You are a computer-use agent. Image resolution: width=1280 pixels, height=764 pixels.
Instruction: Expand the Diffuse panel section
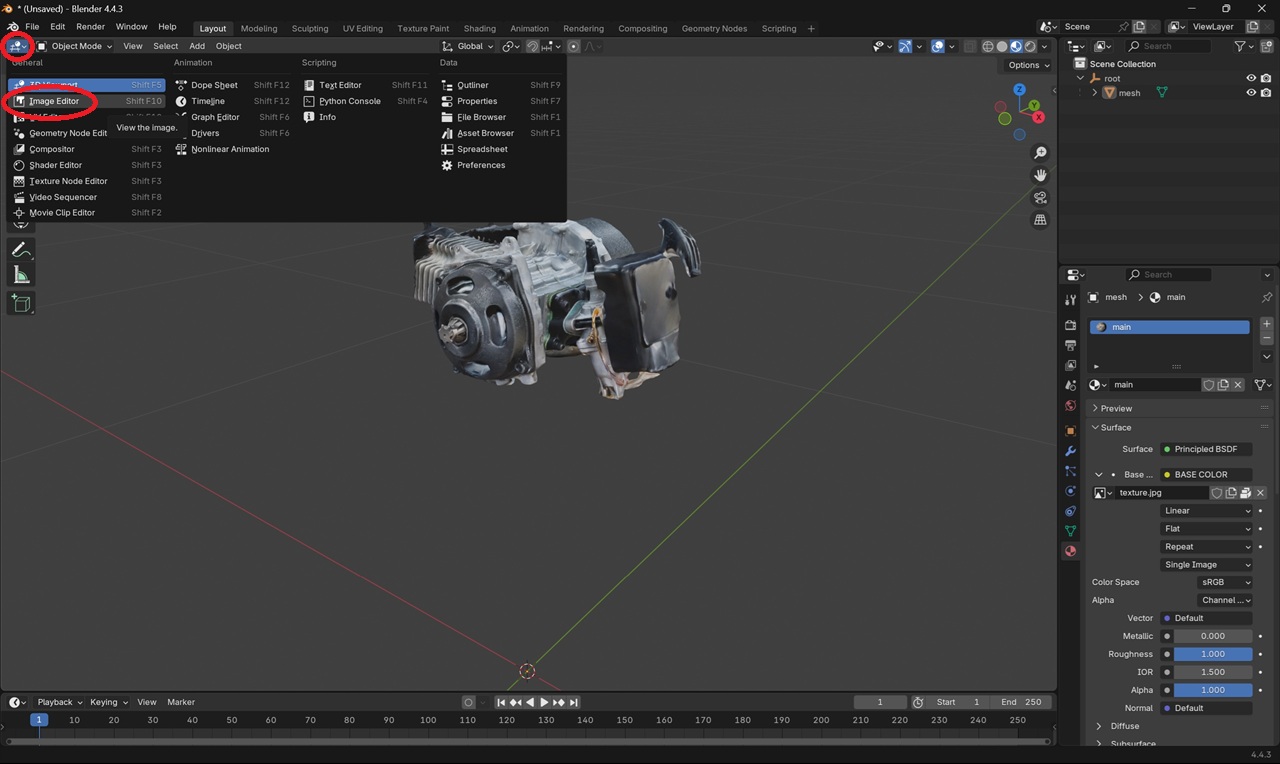tap(1124, 726)
